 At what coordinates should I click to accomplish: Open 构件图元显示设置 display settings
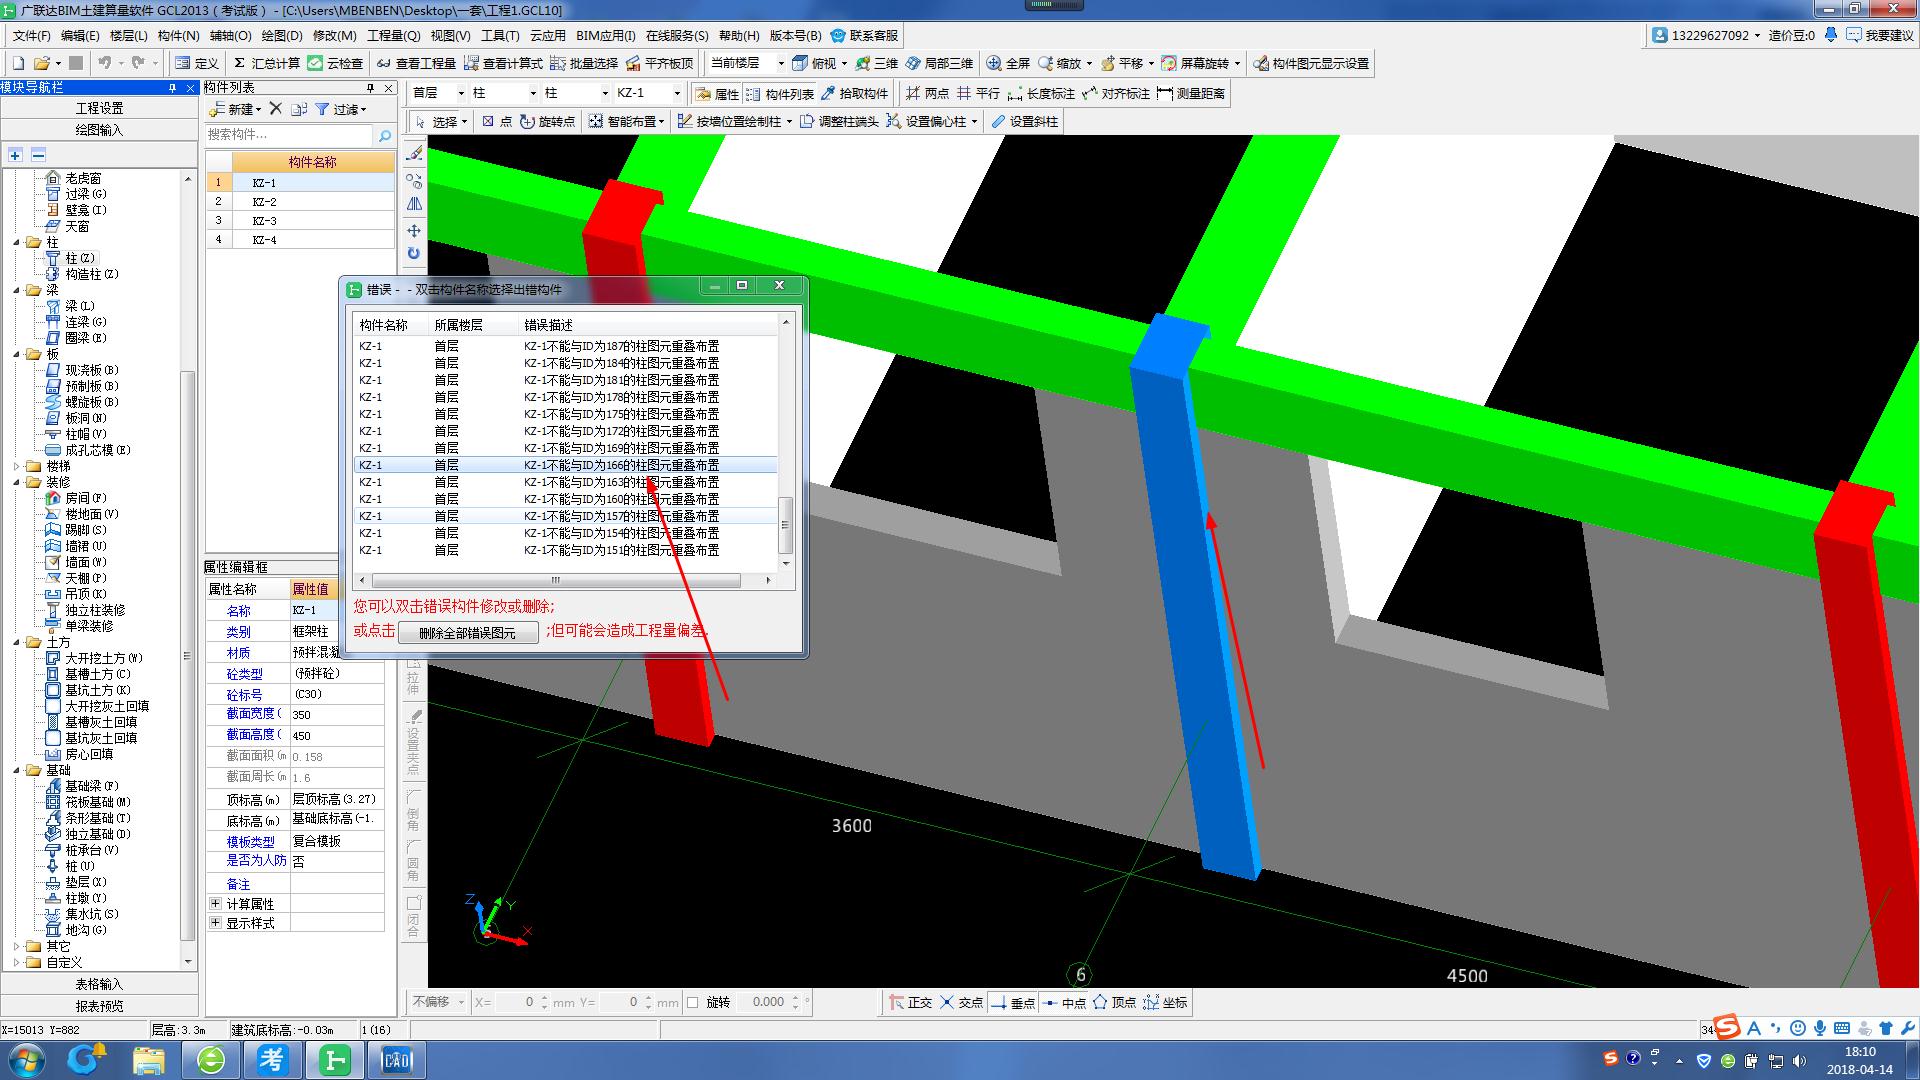coord(1311,63)
